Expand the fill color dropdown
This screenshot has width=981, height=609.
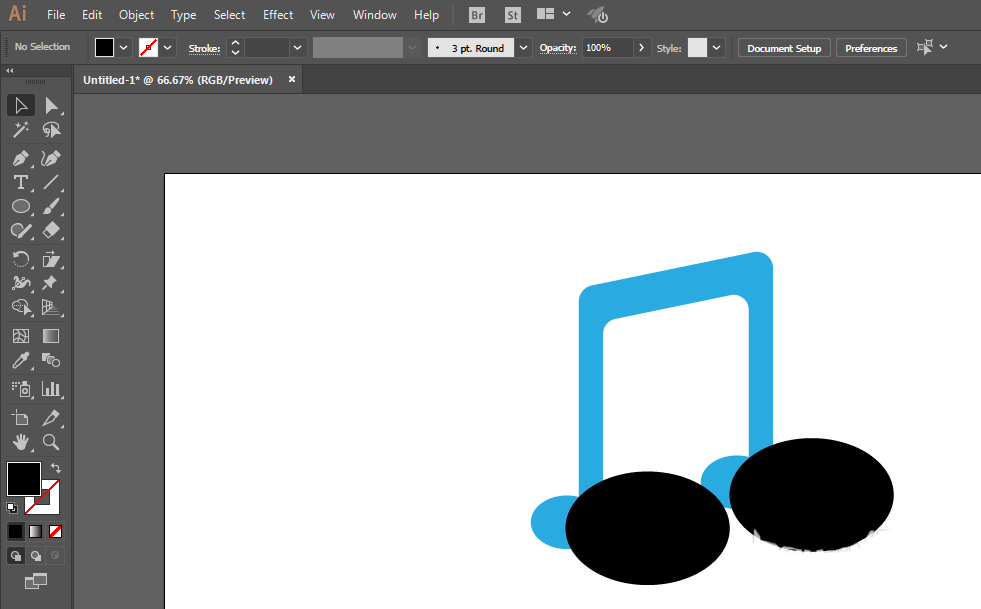pos(124,47)
